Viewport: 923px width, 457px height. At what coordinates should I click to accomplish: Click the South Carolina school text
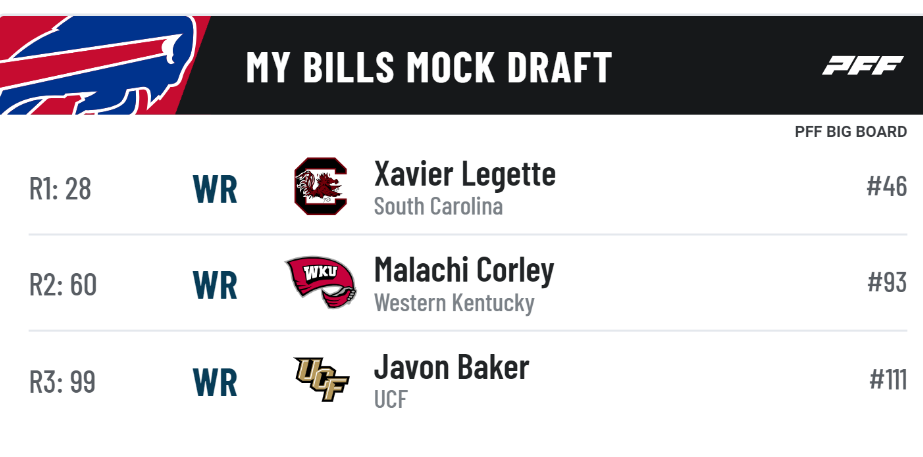438,207
